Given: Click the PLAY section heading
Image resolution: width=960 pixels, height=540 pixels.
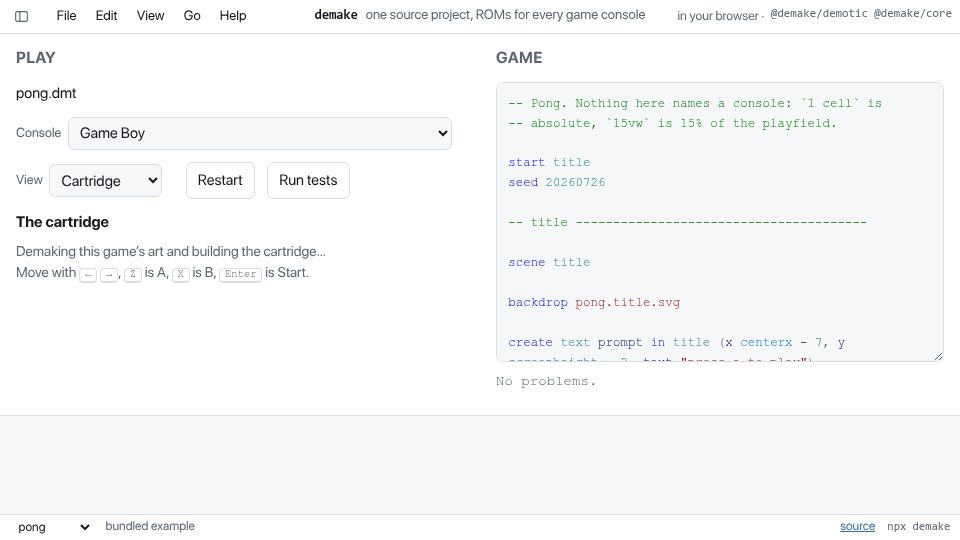Looking at the screenshot, I should click(36, 58).
